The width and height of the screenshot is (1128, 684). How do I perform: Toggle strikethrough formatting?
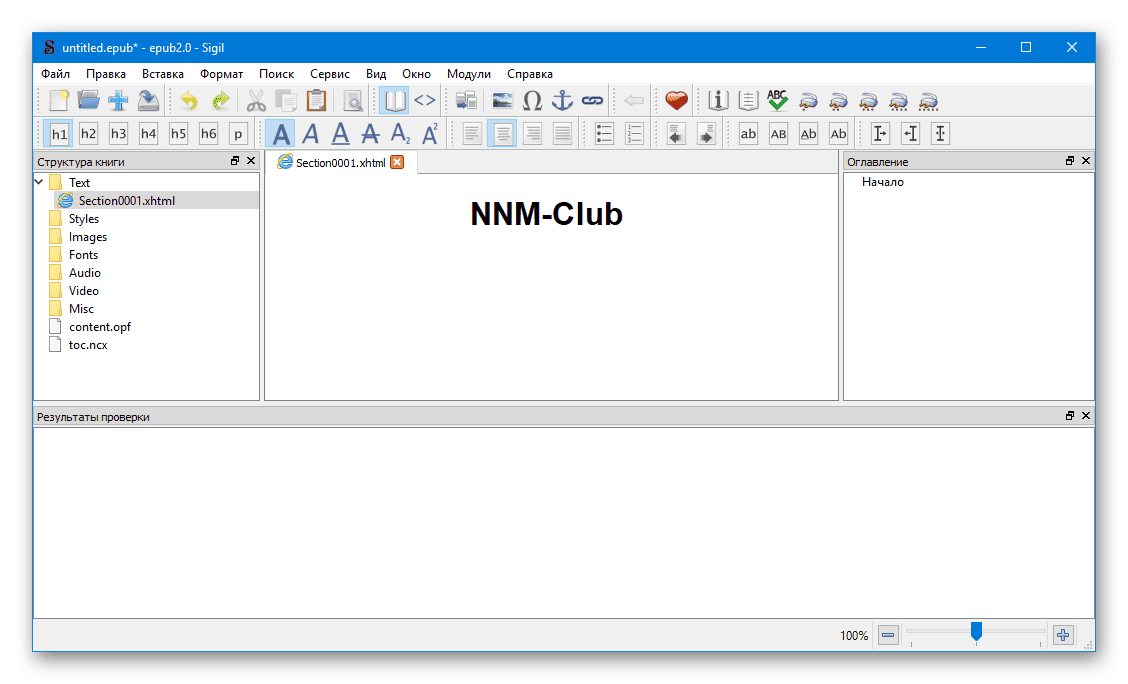click(x=370, y=134)
